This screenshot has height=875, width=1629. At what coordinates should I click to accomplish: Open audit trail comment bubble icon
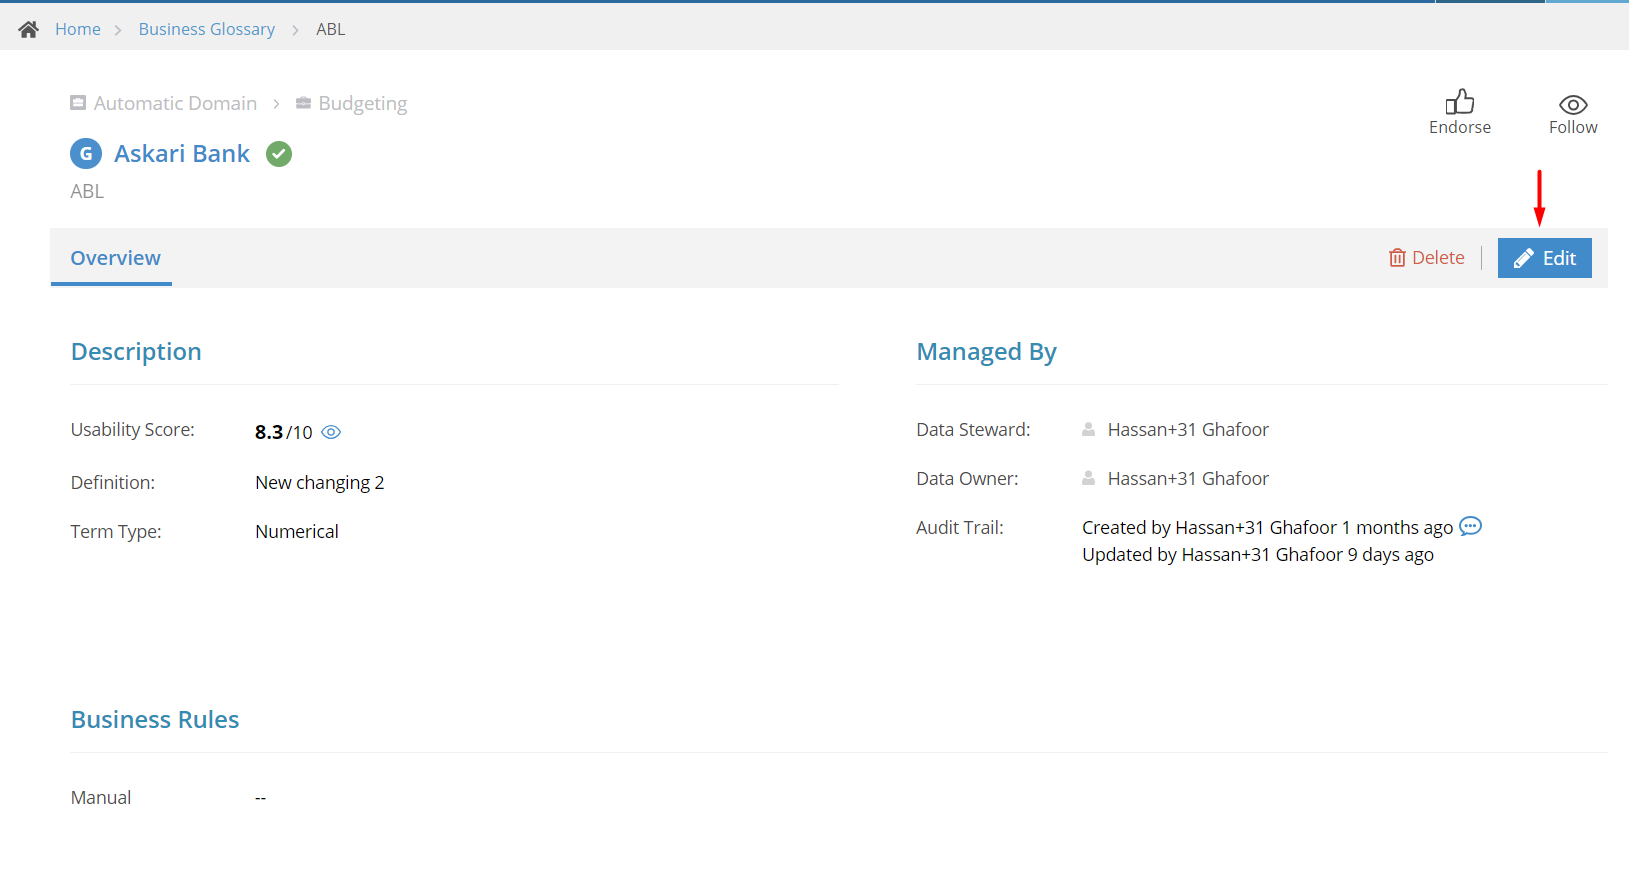click(x=1470, y=526)
